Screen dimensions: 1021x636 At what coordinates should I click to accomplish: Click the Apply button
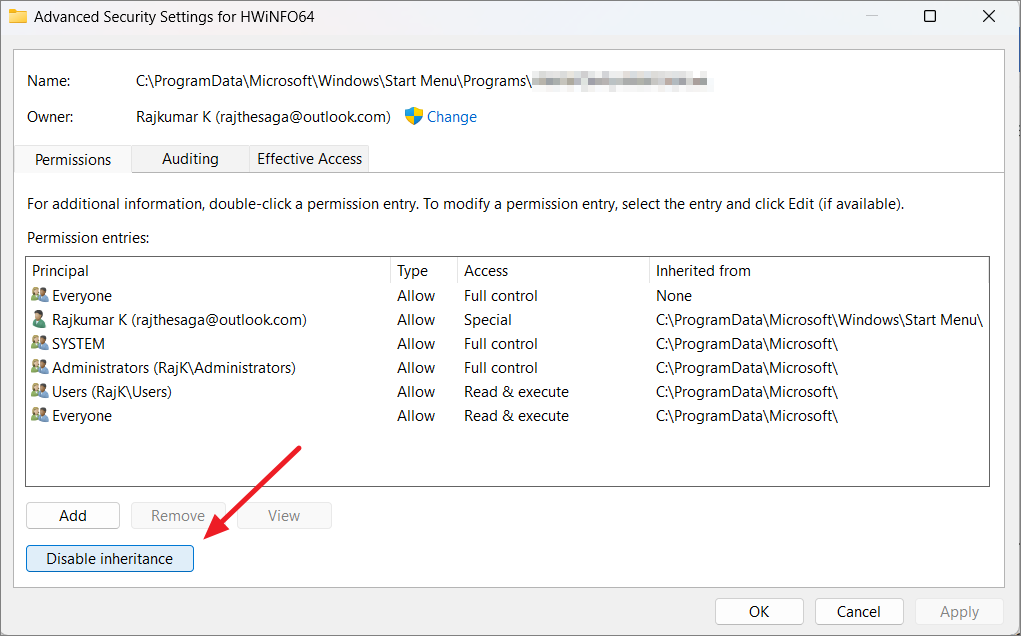[958, 611]
